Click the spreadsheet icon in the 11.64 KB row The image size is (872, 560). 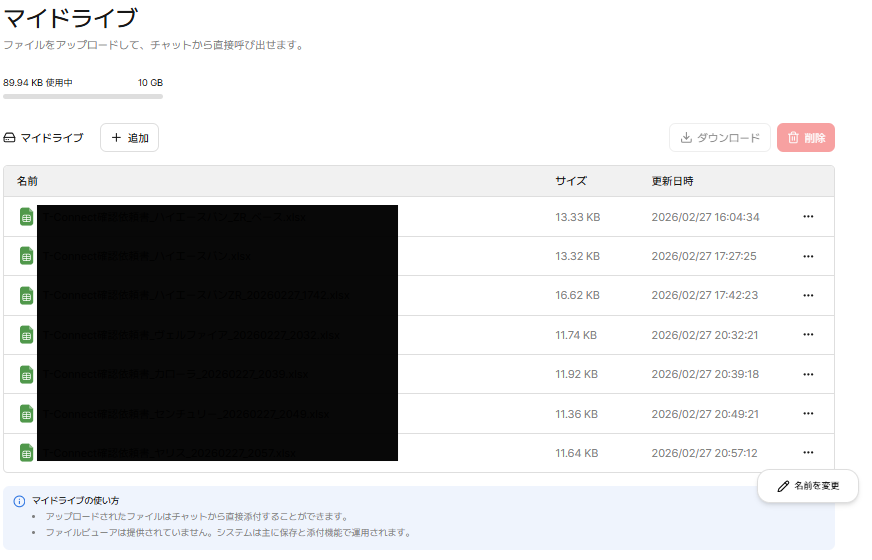pyautogui.click(x=26, y=453)
